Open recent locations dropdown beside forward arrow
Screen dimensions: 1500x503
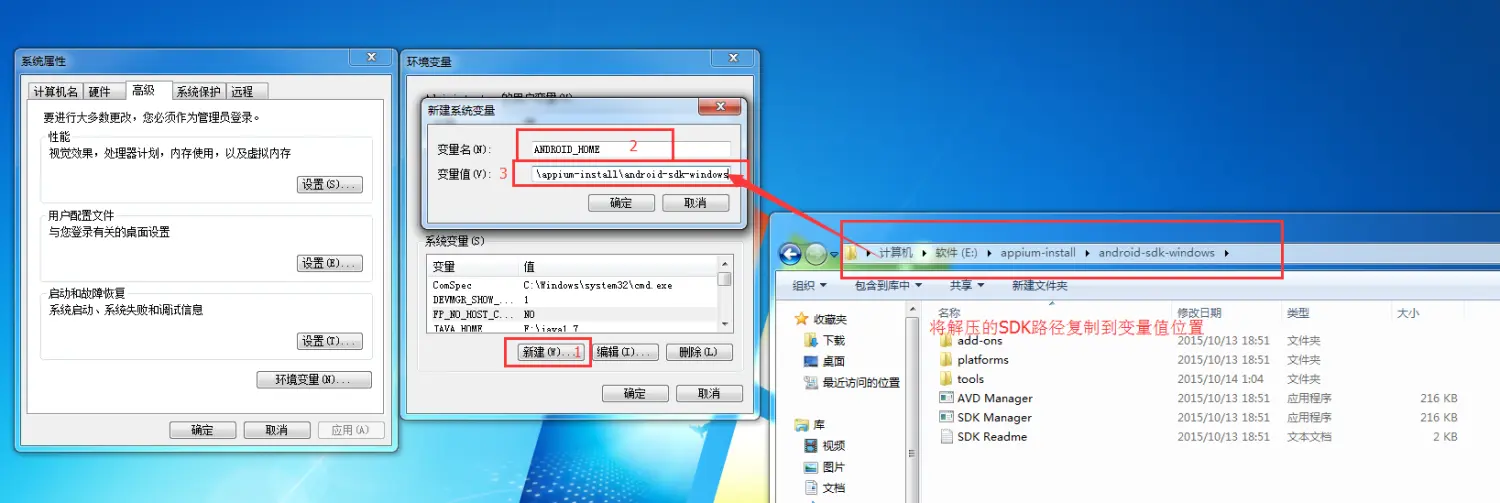(x=835, y=255)
